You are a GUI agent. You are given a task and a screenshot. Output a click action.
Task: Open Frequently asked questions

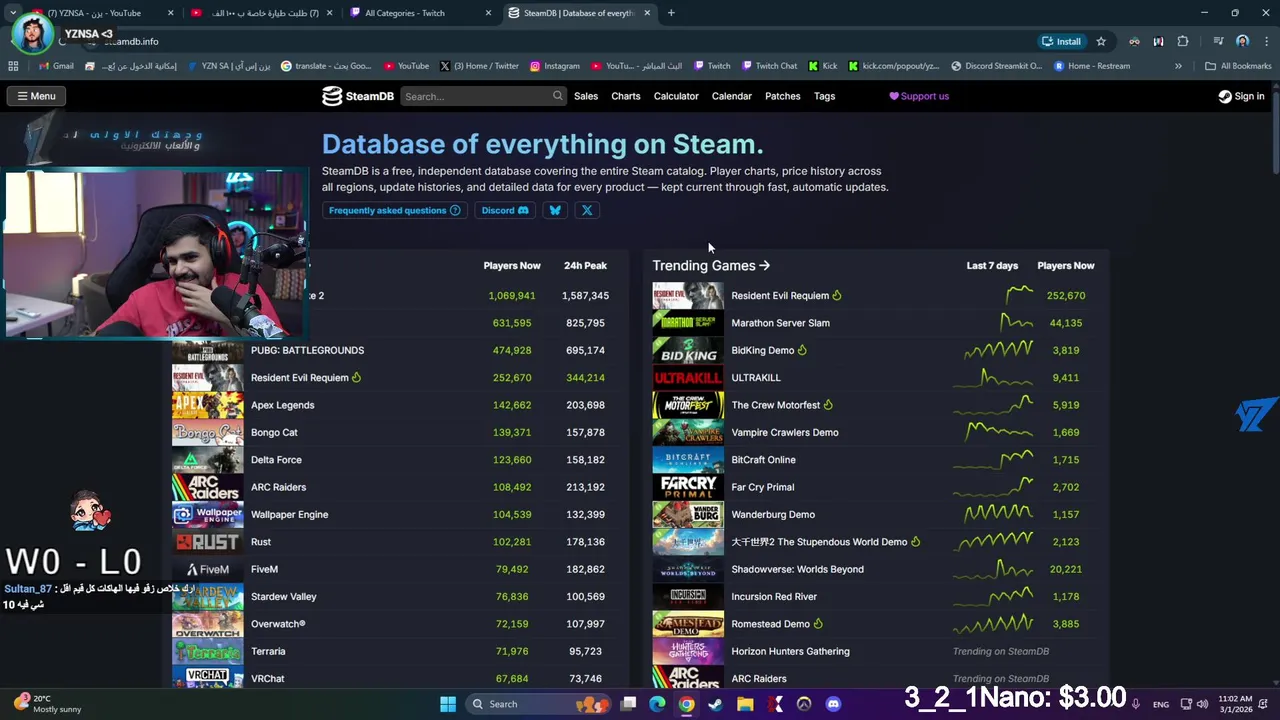(394, 210)
